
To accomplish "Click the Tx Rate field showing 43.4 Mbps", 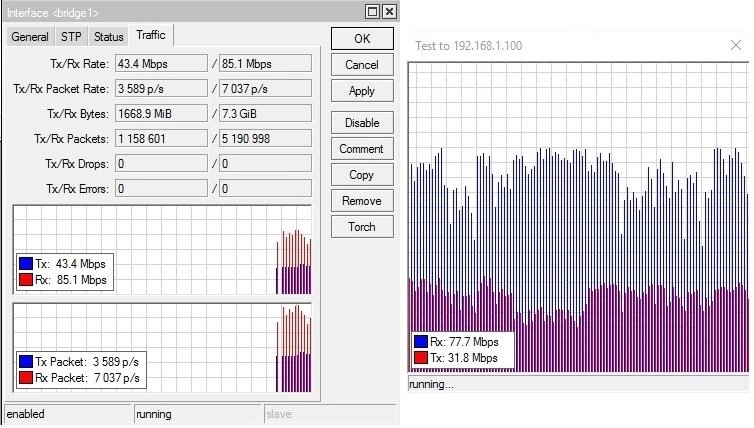I will pos(160,64).
